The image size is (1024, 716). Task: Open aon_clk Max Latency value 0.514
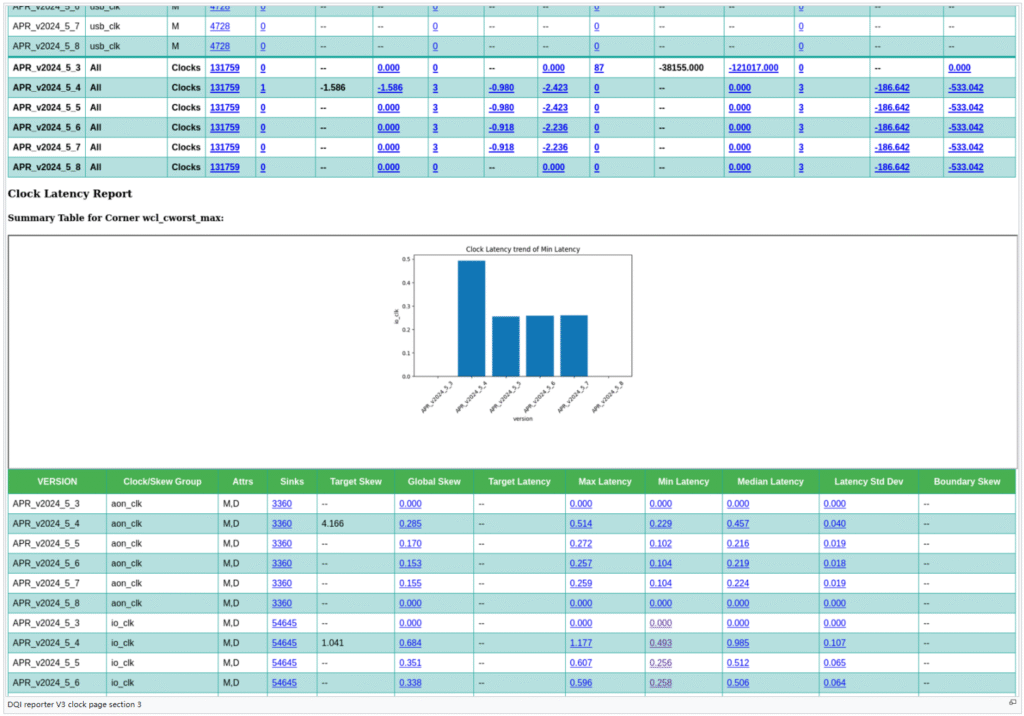coord(580,523)
